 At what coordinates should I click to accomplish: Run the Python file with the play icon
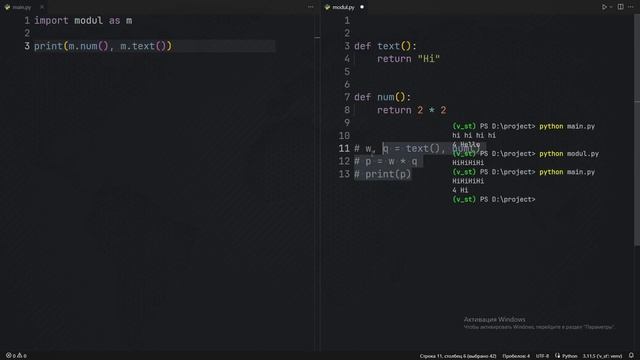pyautogui.click(x=604, y=7)
